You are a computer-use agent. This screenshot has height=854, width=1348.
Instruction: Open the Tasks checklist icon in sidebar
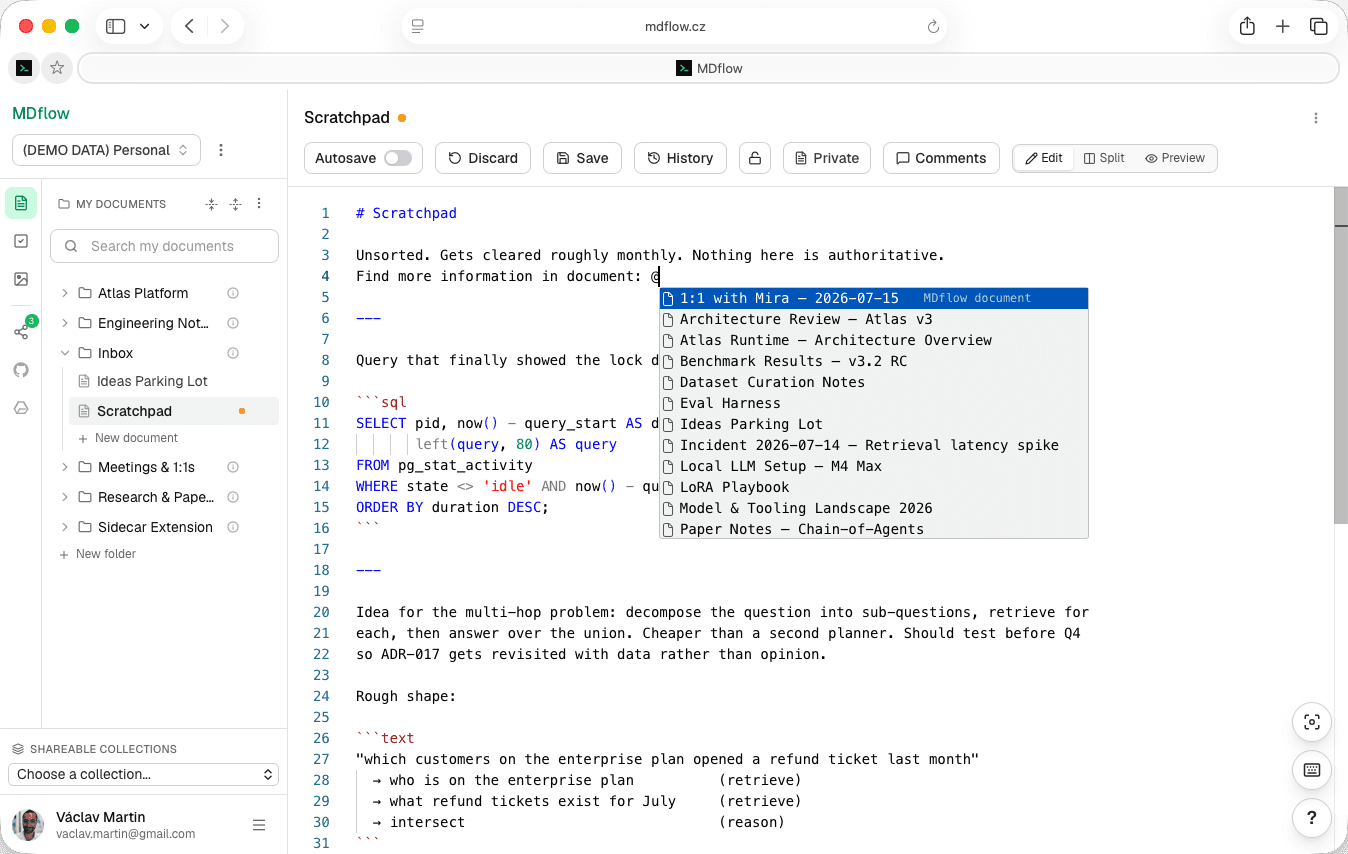click(x=21, y=241)
